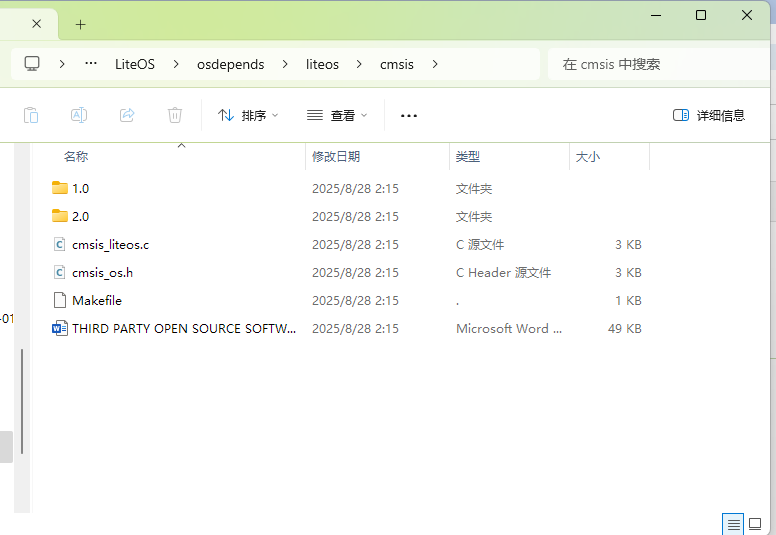Click the cmsis_os.h file icon
Image resolution: width=776 pixels, height=535 pixels.
pos(59,272)
